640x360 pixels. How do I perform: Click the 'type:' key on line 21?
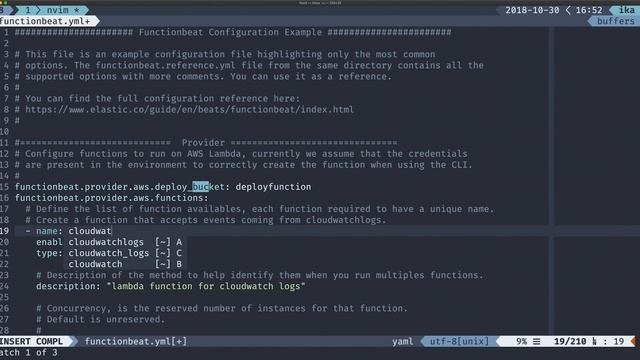click(49, 253)
